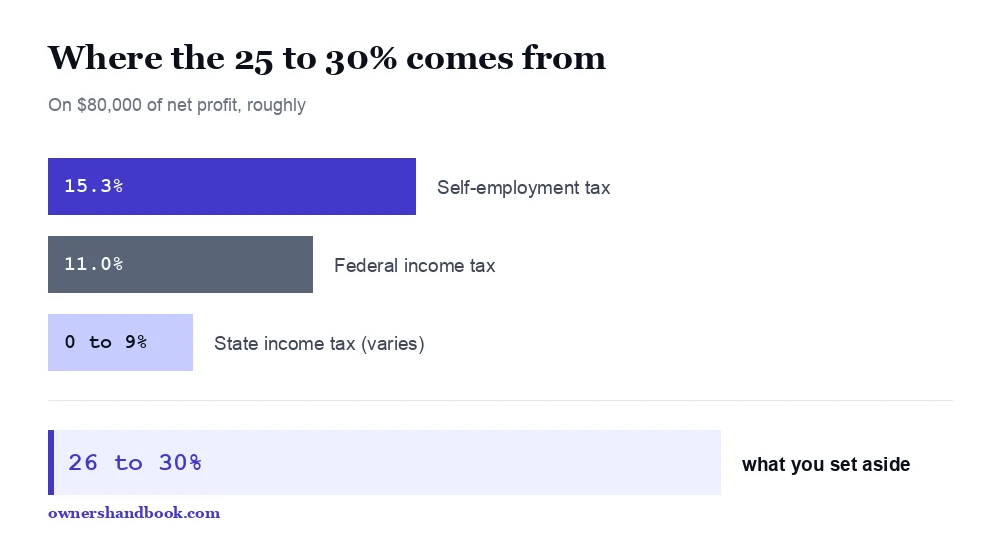Click the 15.3% value text
The width and height of the screenshot is (1000, 548).
tap(94, 186)
